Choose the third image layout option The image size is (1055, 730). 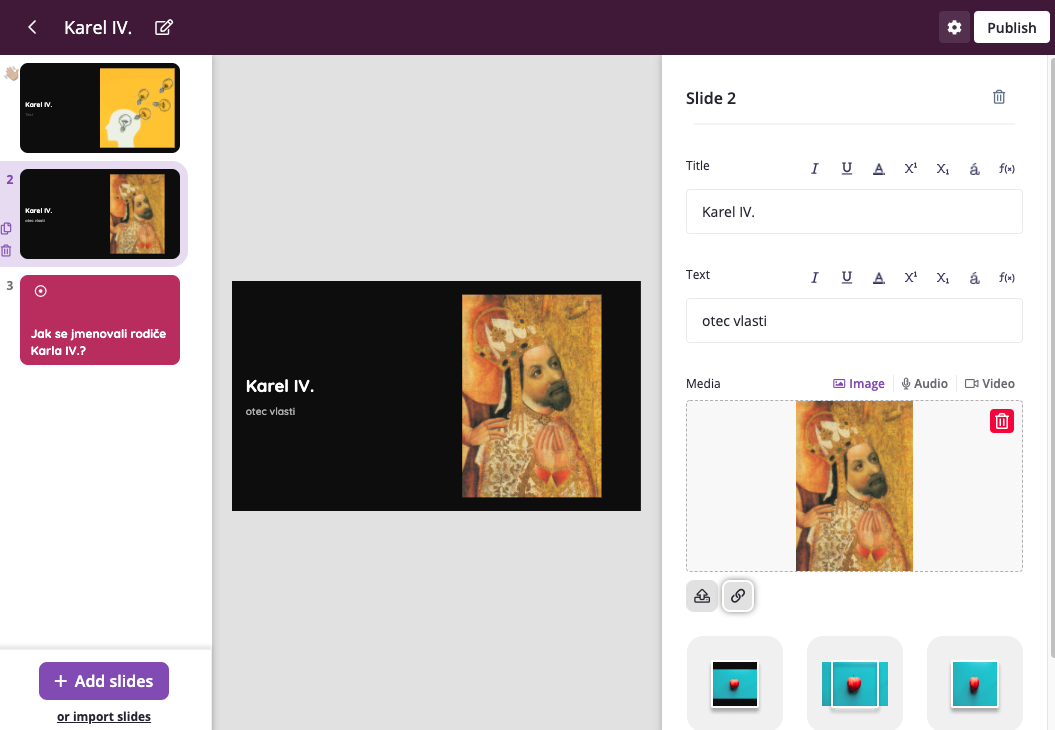[975, 684]
